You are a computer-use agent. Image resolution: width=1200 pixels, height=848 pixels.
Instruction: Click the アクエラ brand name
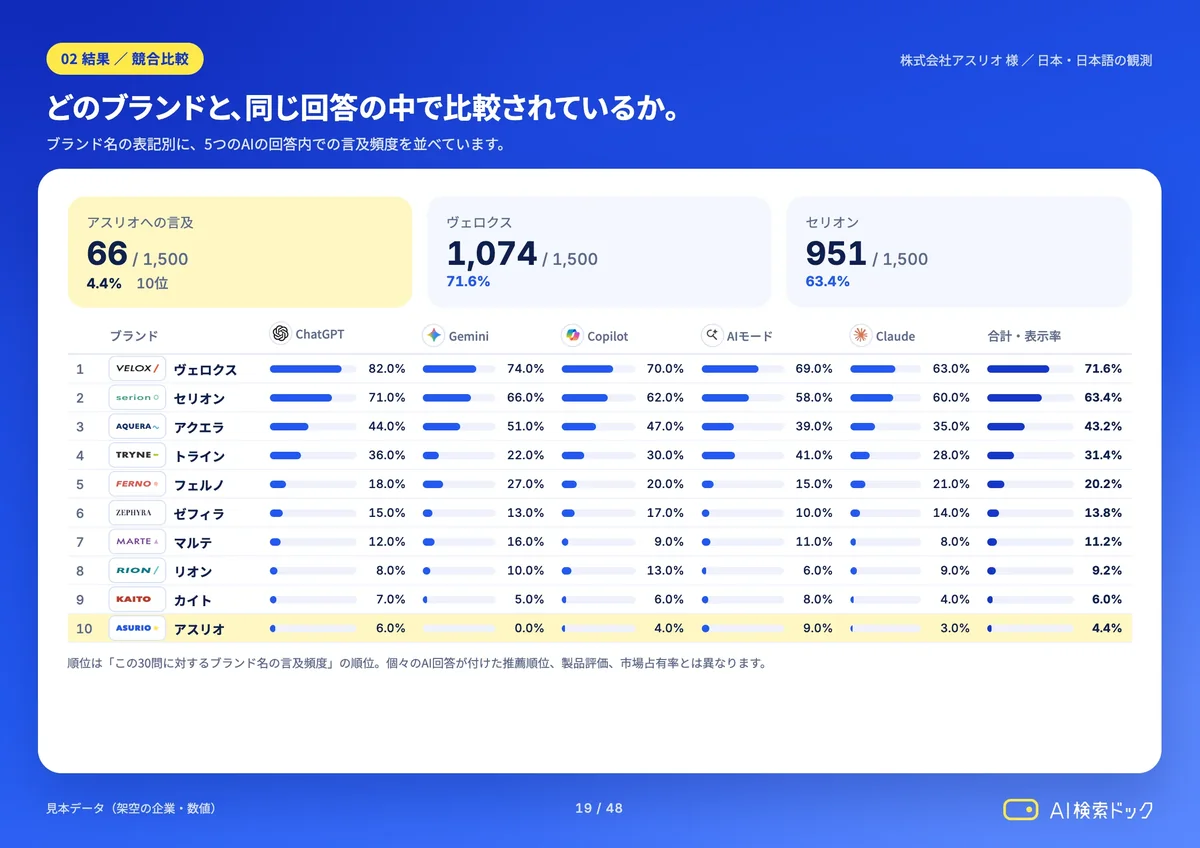(199, 427)
